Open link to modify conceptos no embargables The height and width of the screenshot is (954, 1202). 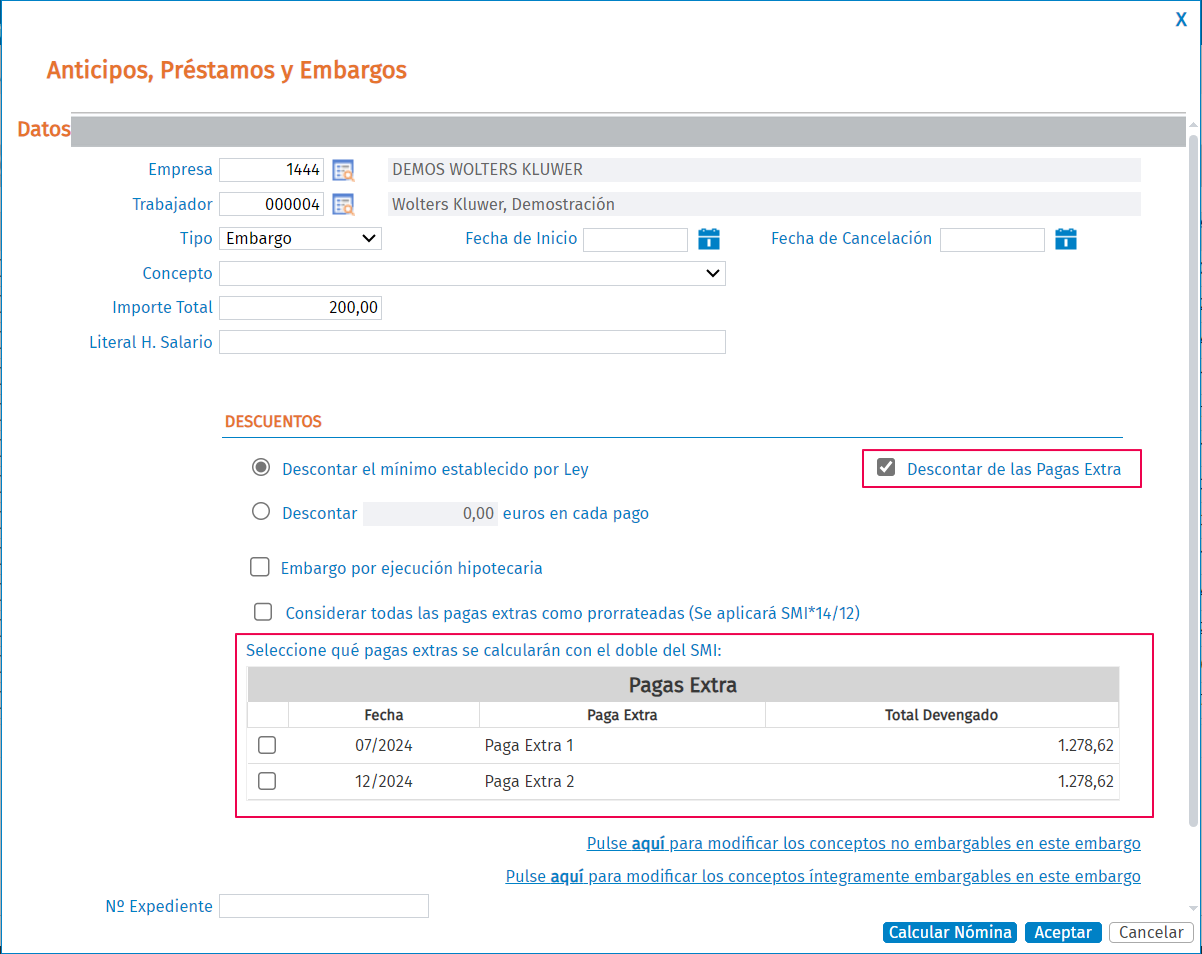tap(863, 843)
